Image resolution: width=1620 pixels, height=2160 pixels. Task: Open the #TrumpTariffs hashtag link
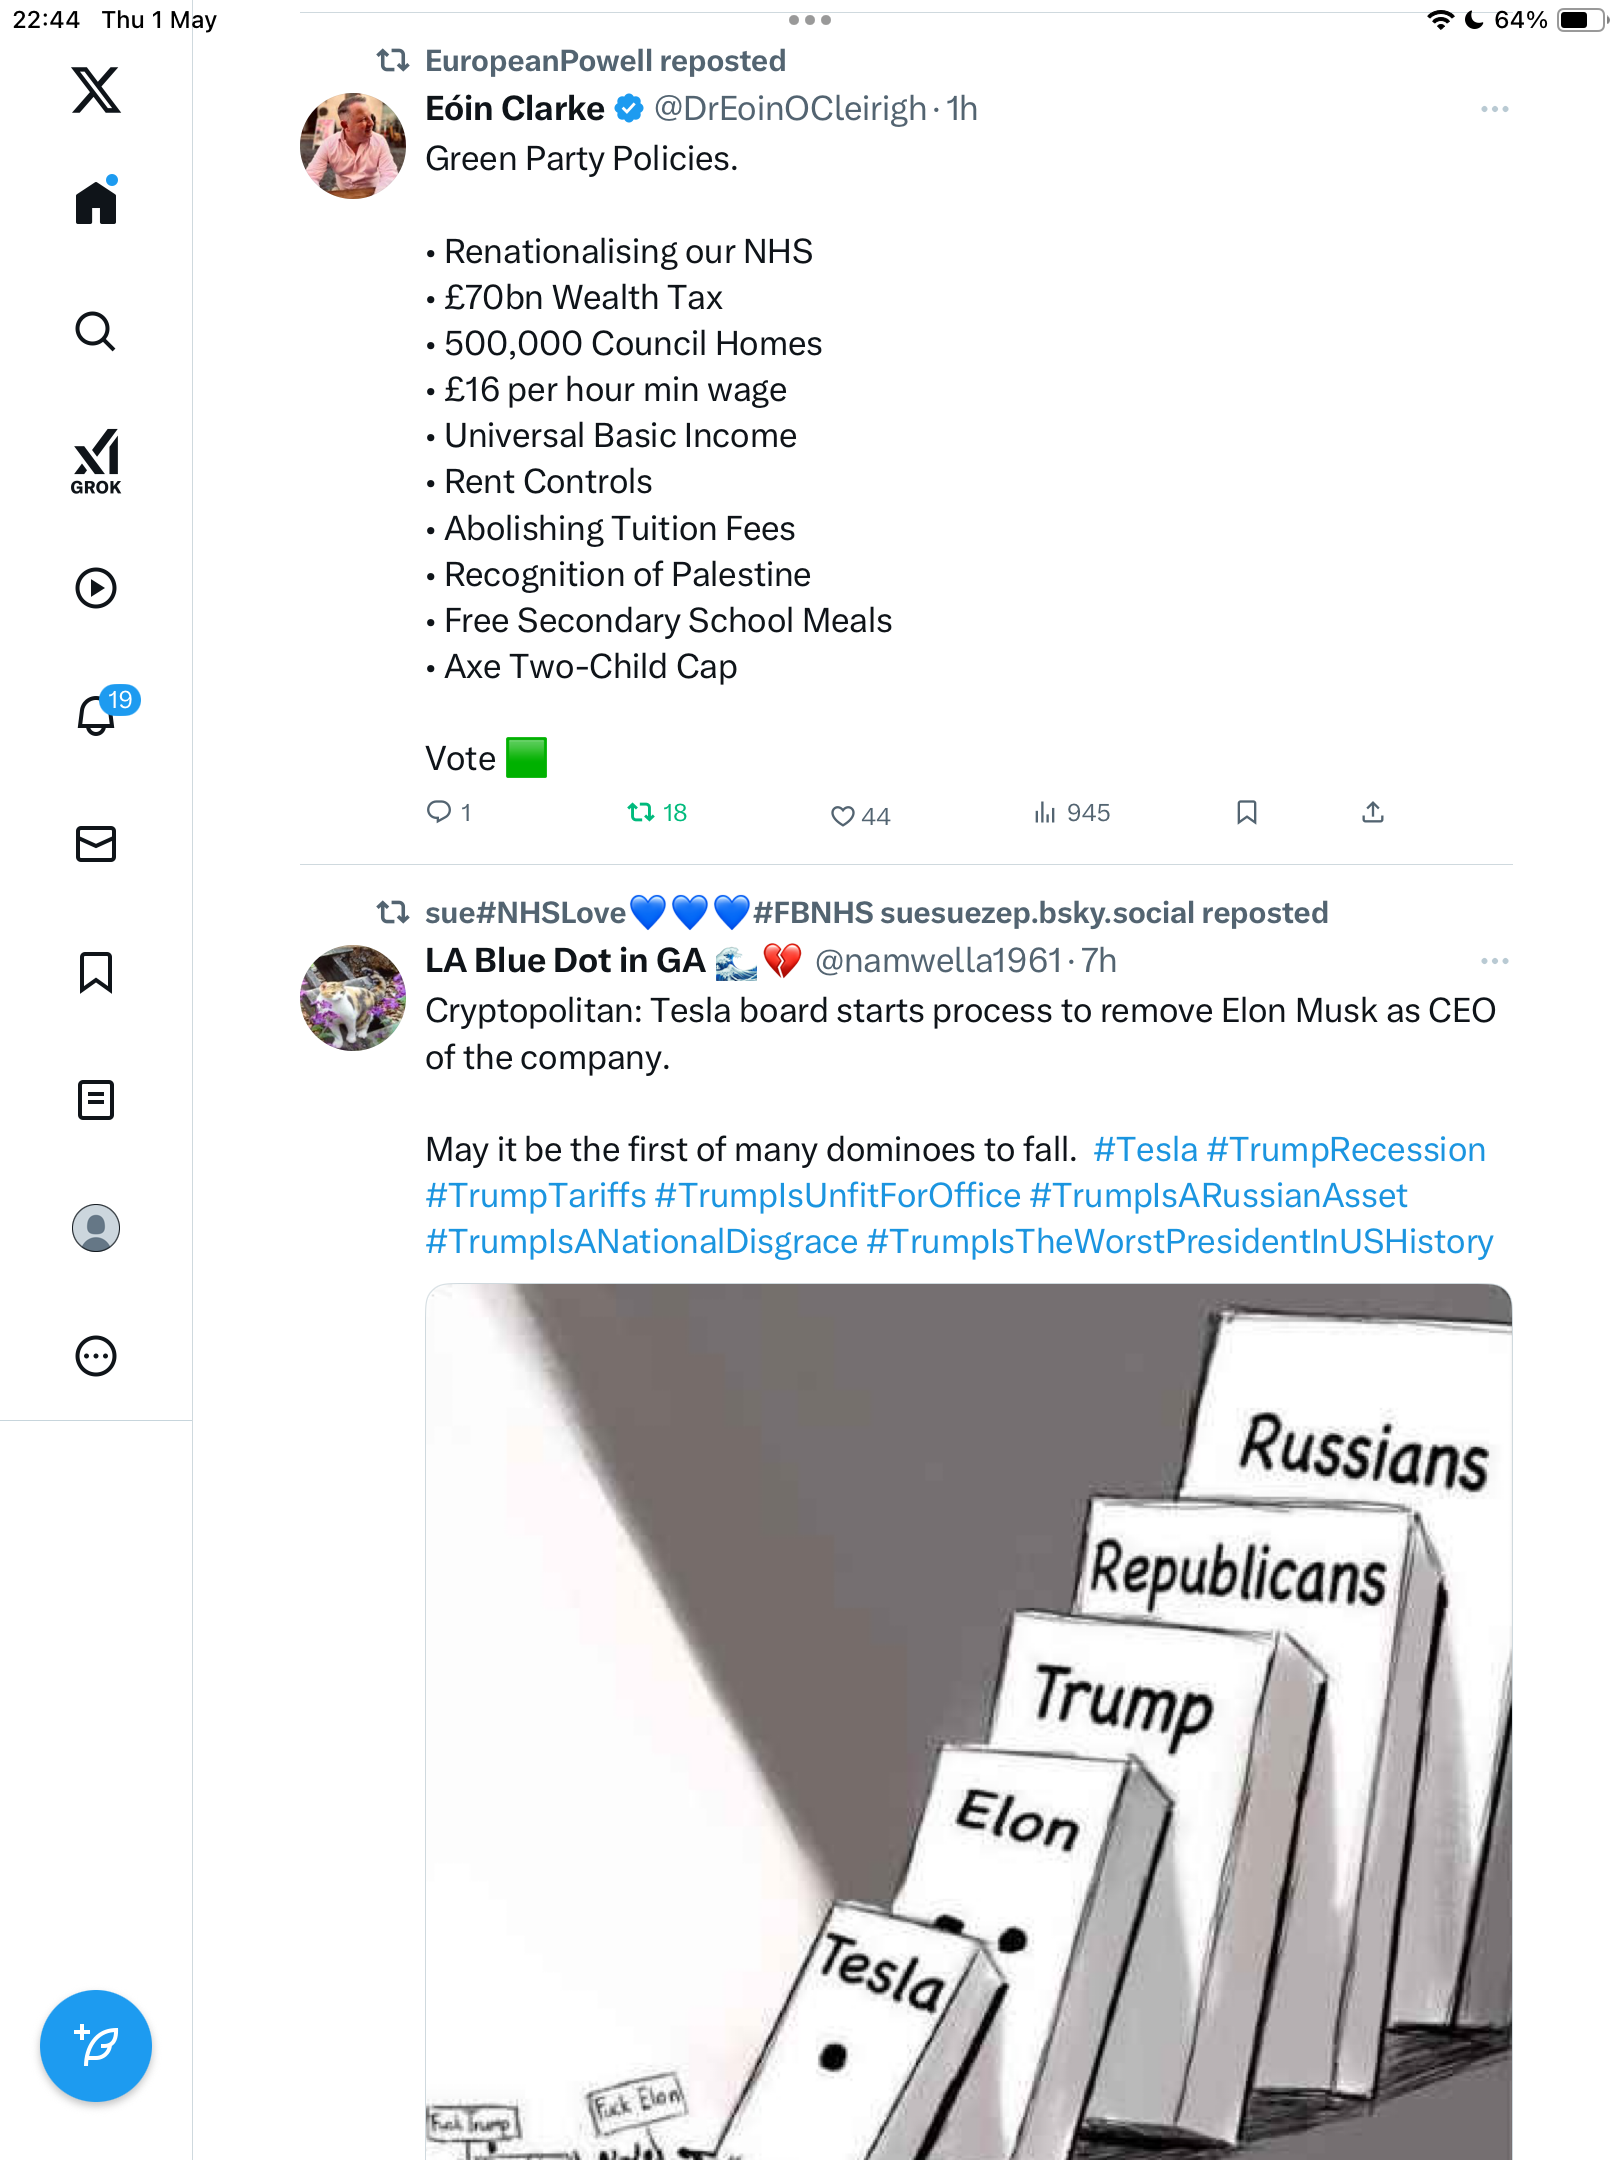tap(536, 1196)
